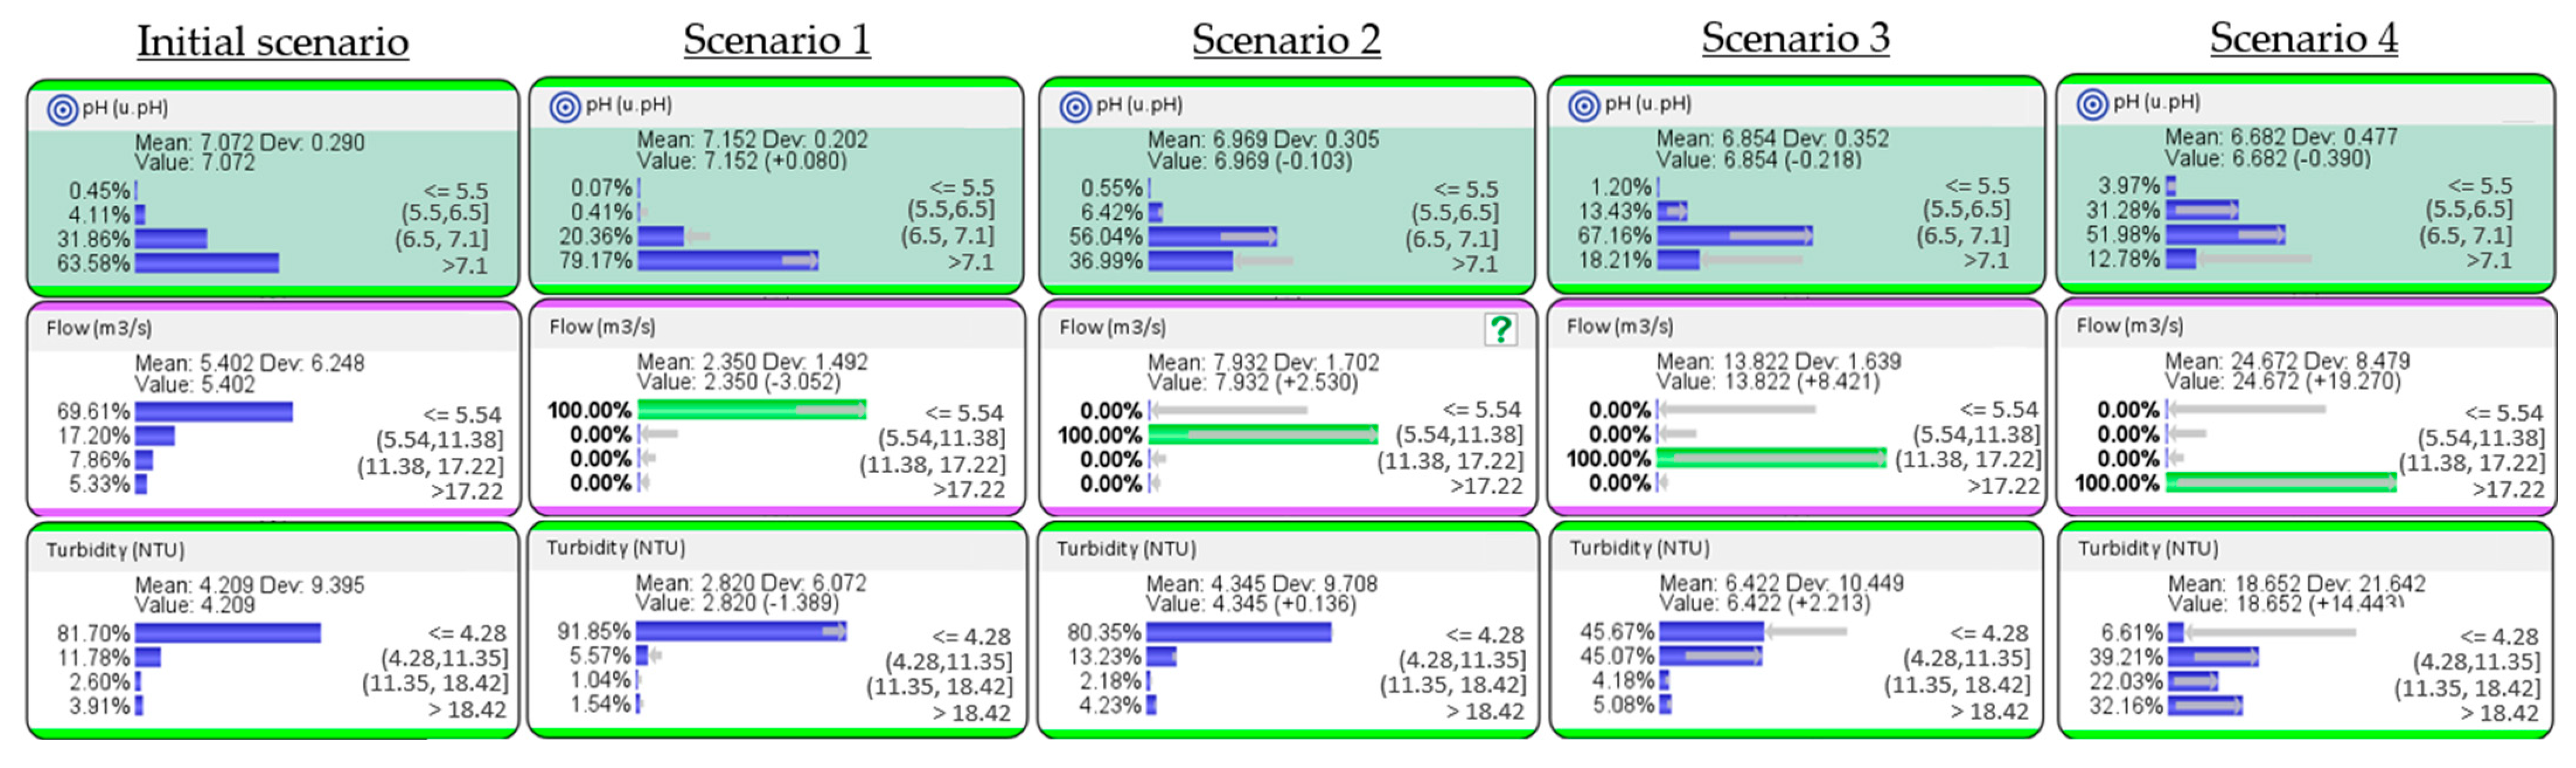Click the 100.00% green Flow bar in Scenario 4
The width and height of the screenshot is (2576, 768).
click(2280, 483)
